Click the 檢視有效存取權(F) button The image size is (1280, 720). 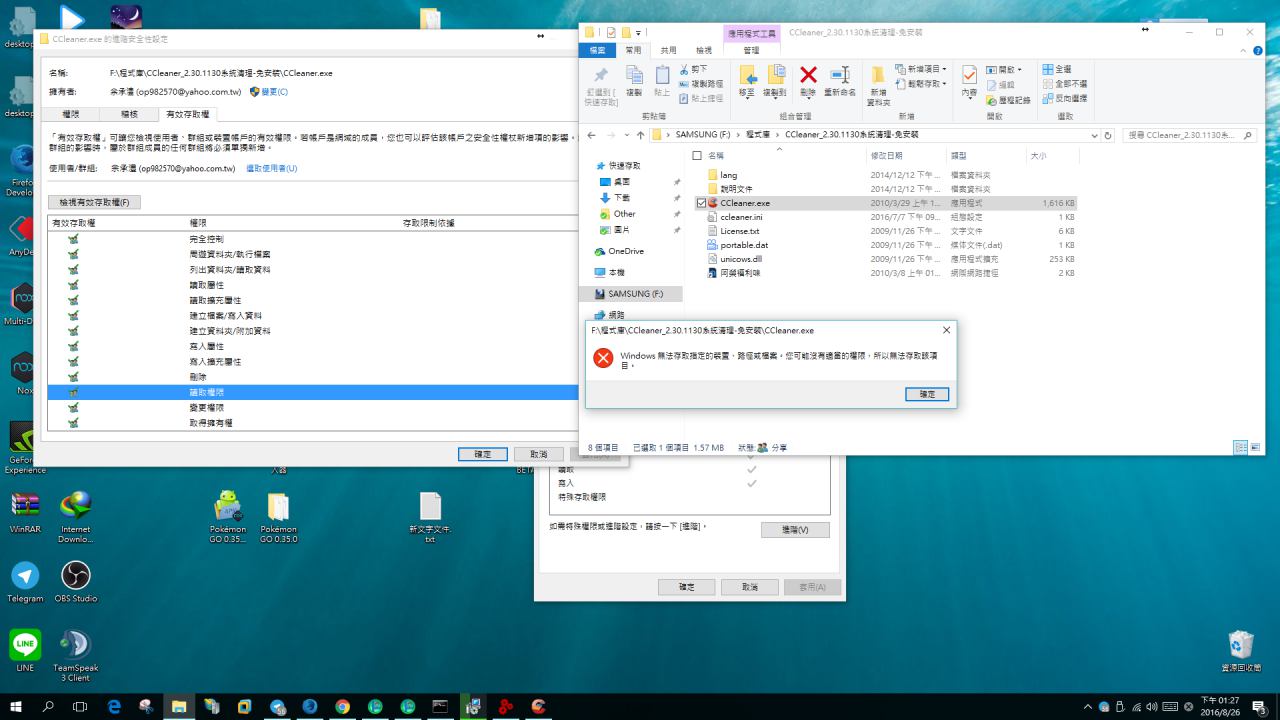[x=94, y=202]
